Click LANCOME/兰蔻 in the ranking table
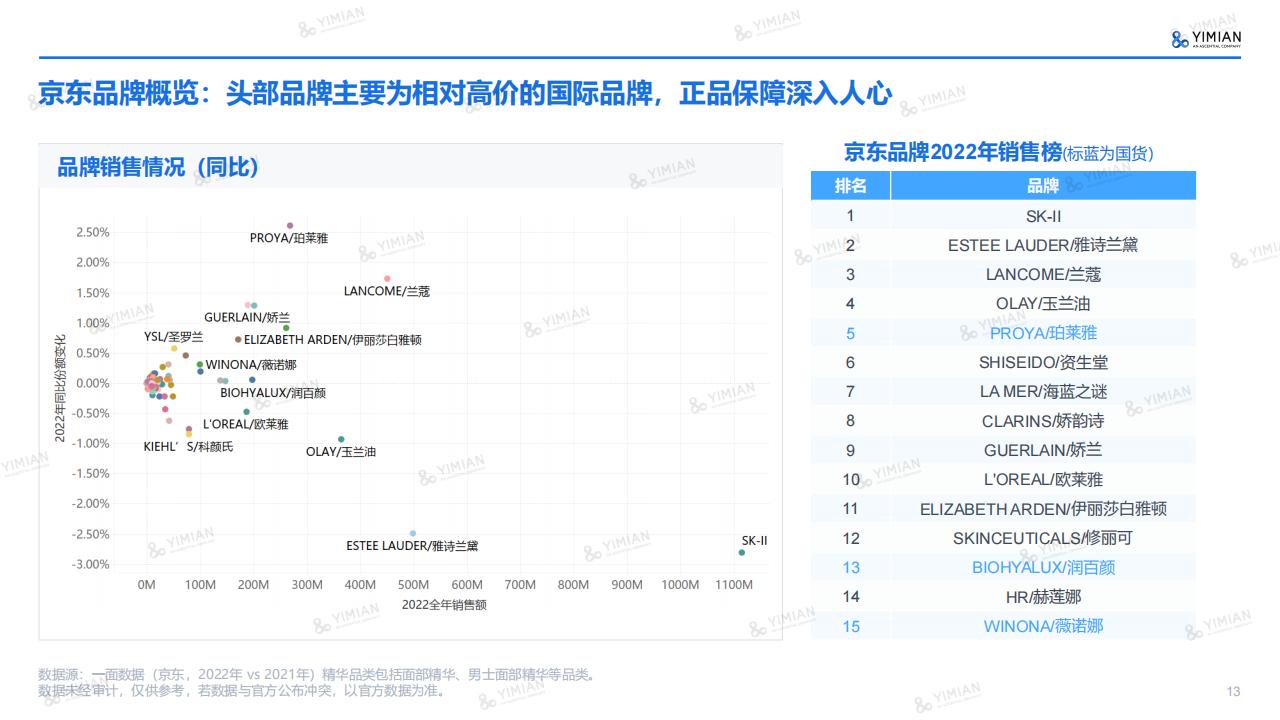The image size is (1280, 720). [1043, 274]
